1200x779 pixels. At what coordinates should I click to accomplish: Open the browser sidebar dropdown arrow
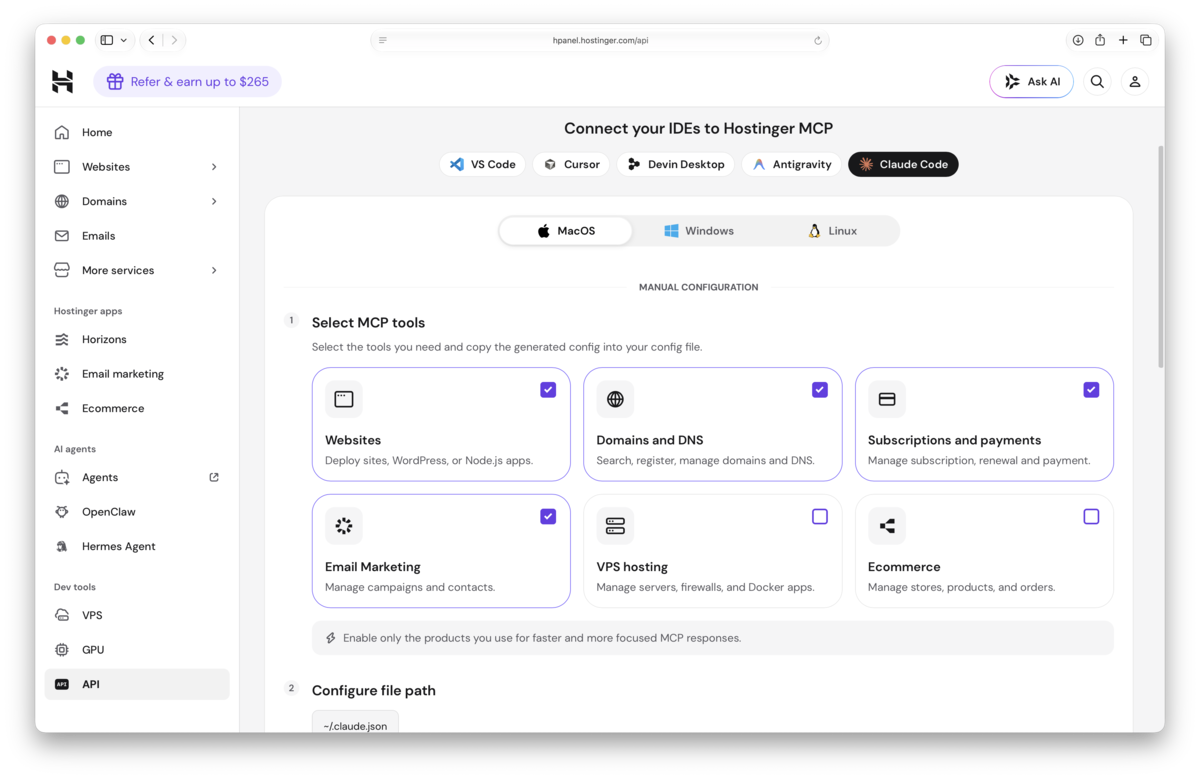coord(124,40)
